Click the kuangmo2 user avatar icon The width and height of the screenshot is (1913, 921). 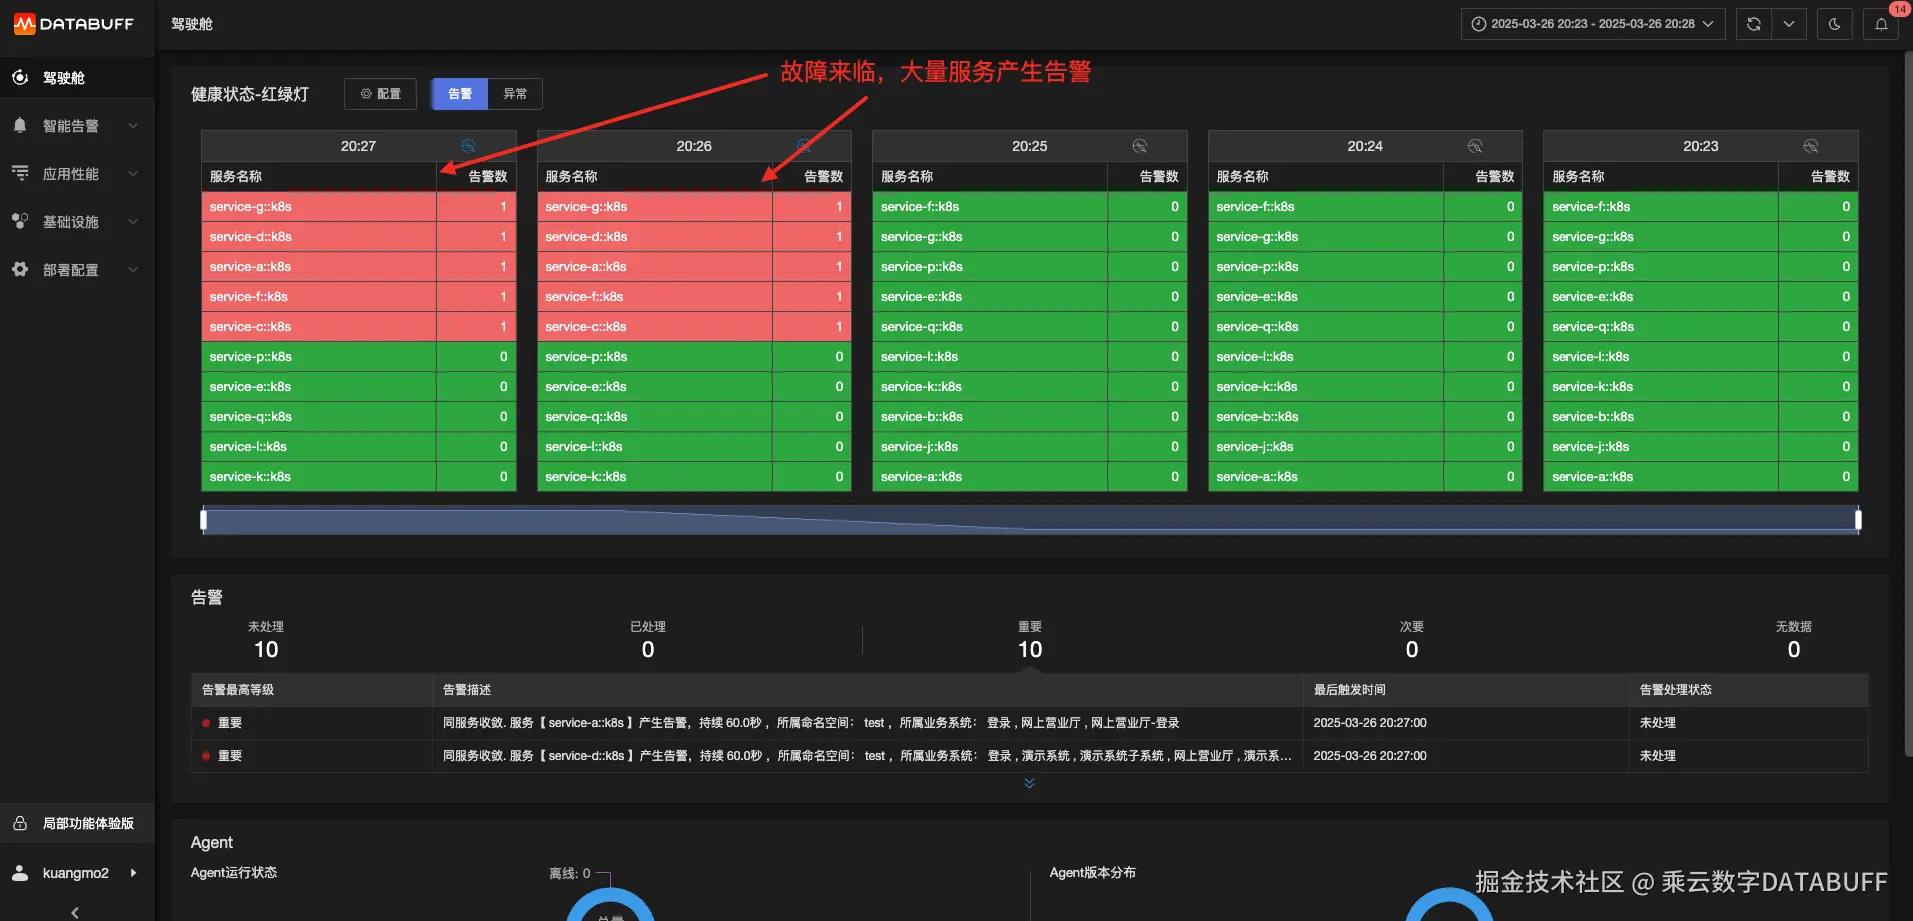[x=20, y=873]
